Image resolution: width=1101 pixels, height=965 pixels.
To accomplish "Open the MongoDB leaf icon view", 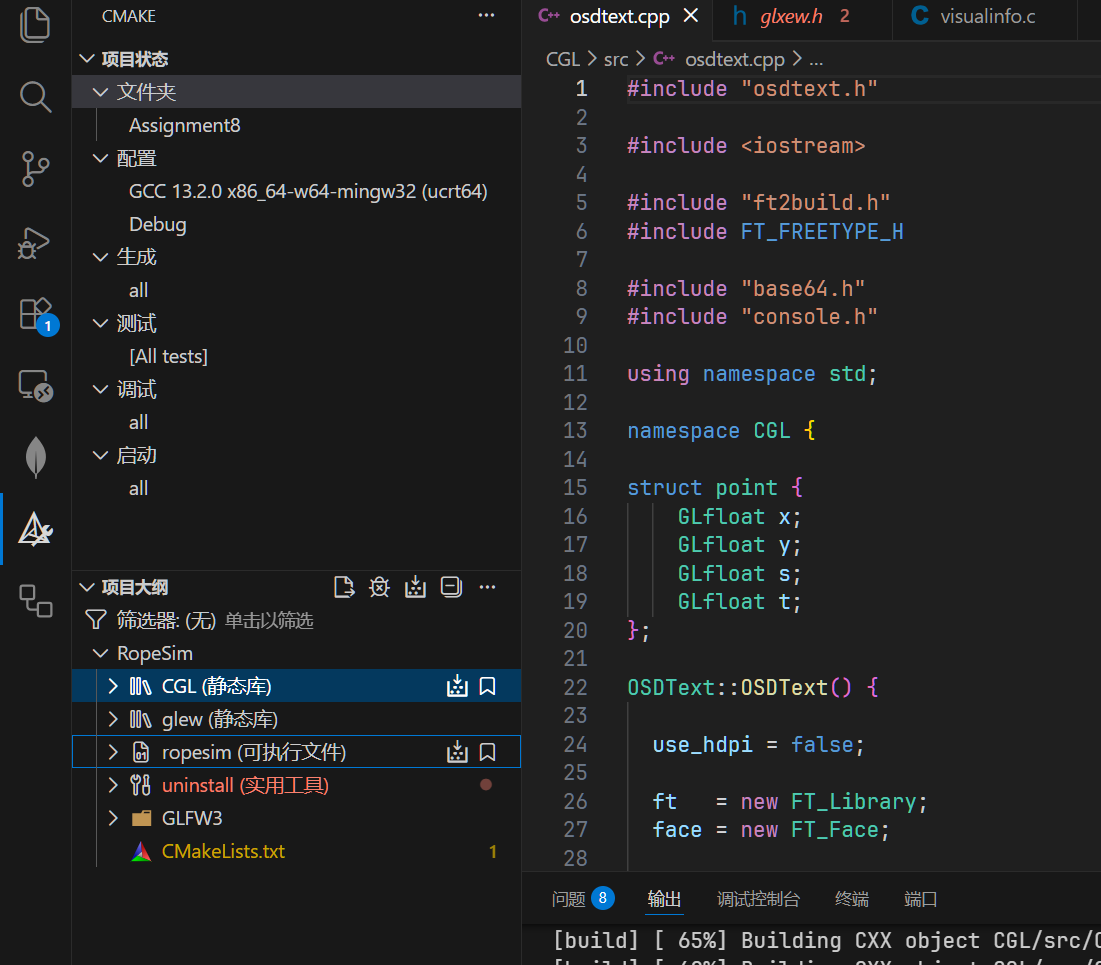I will (x=35, y=457).
